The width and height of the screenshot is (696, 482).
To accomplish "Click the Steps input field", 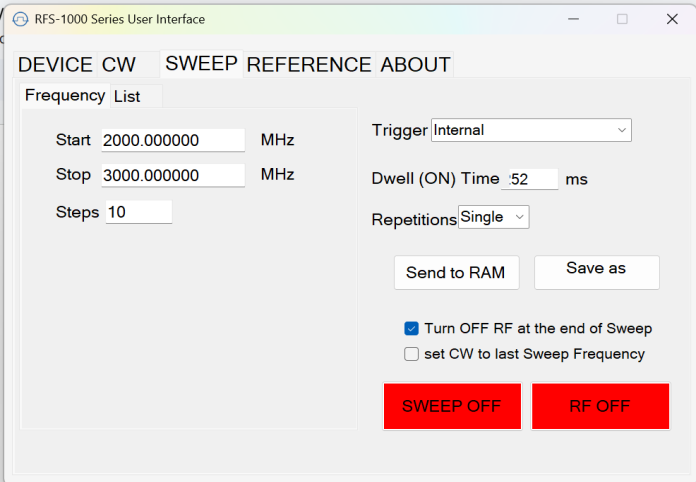I will point(139,212).
